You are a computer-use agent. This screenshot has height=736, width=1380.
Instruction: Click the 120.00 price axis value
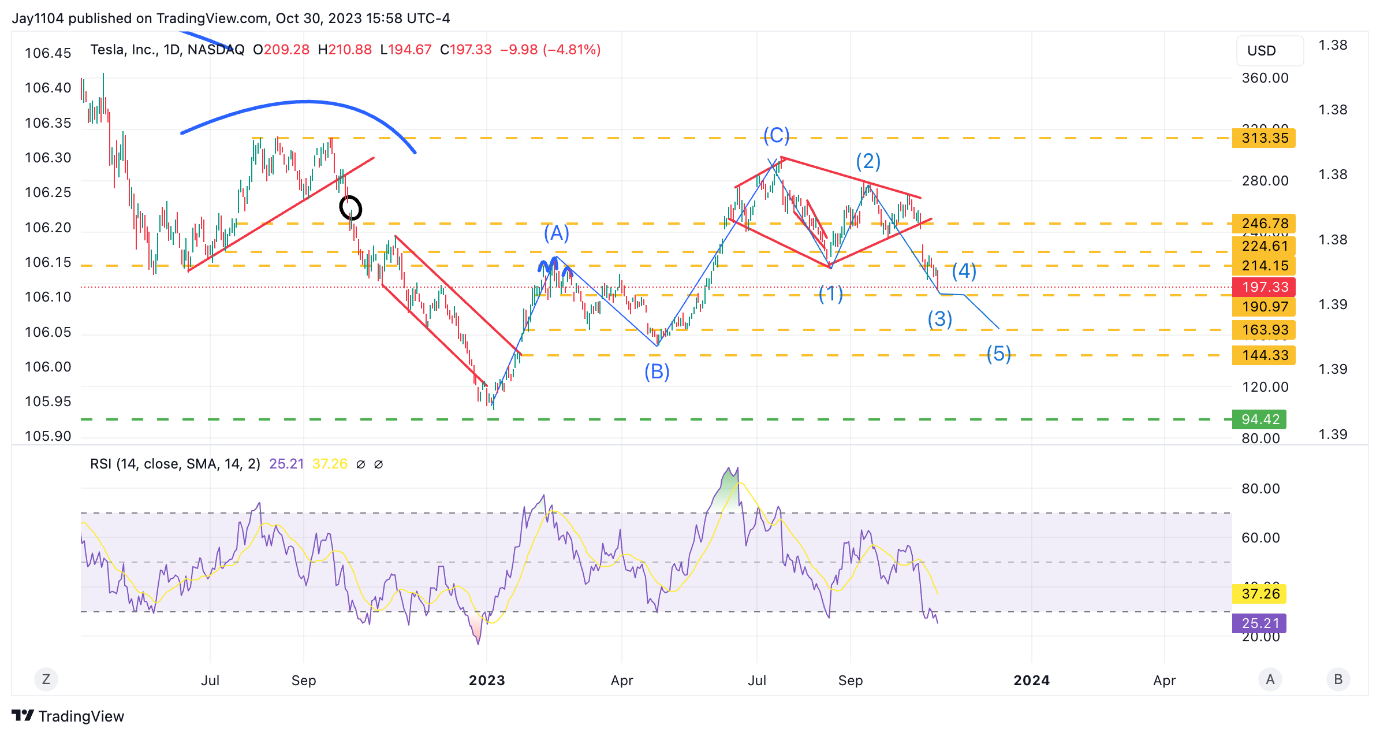1265,387
